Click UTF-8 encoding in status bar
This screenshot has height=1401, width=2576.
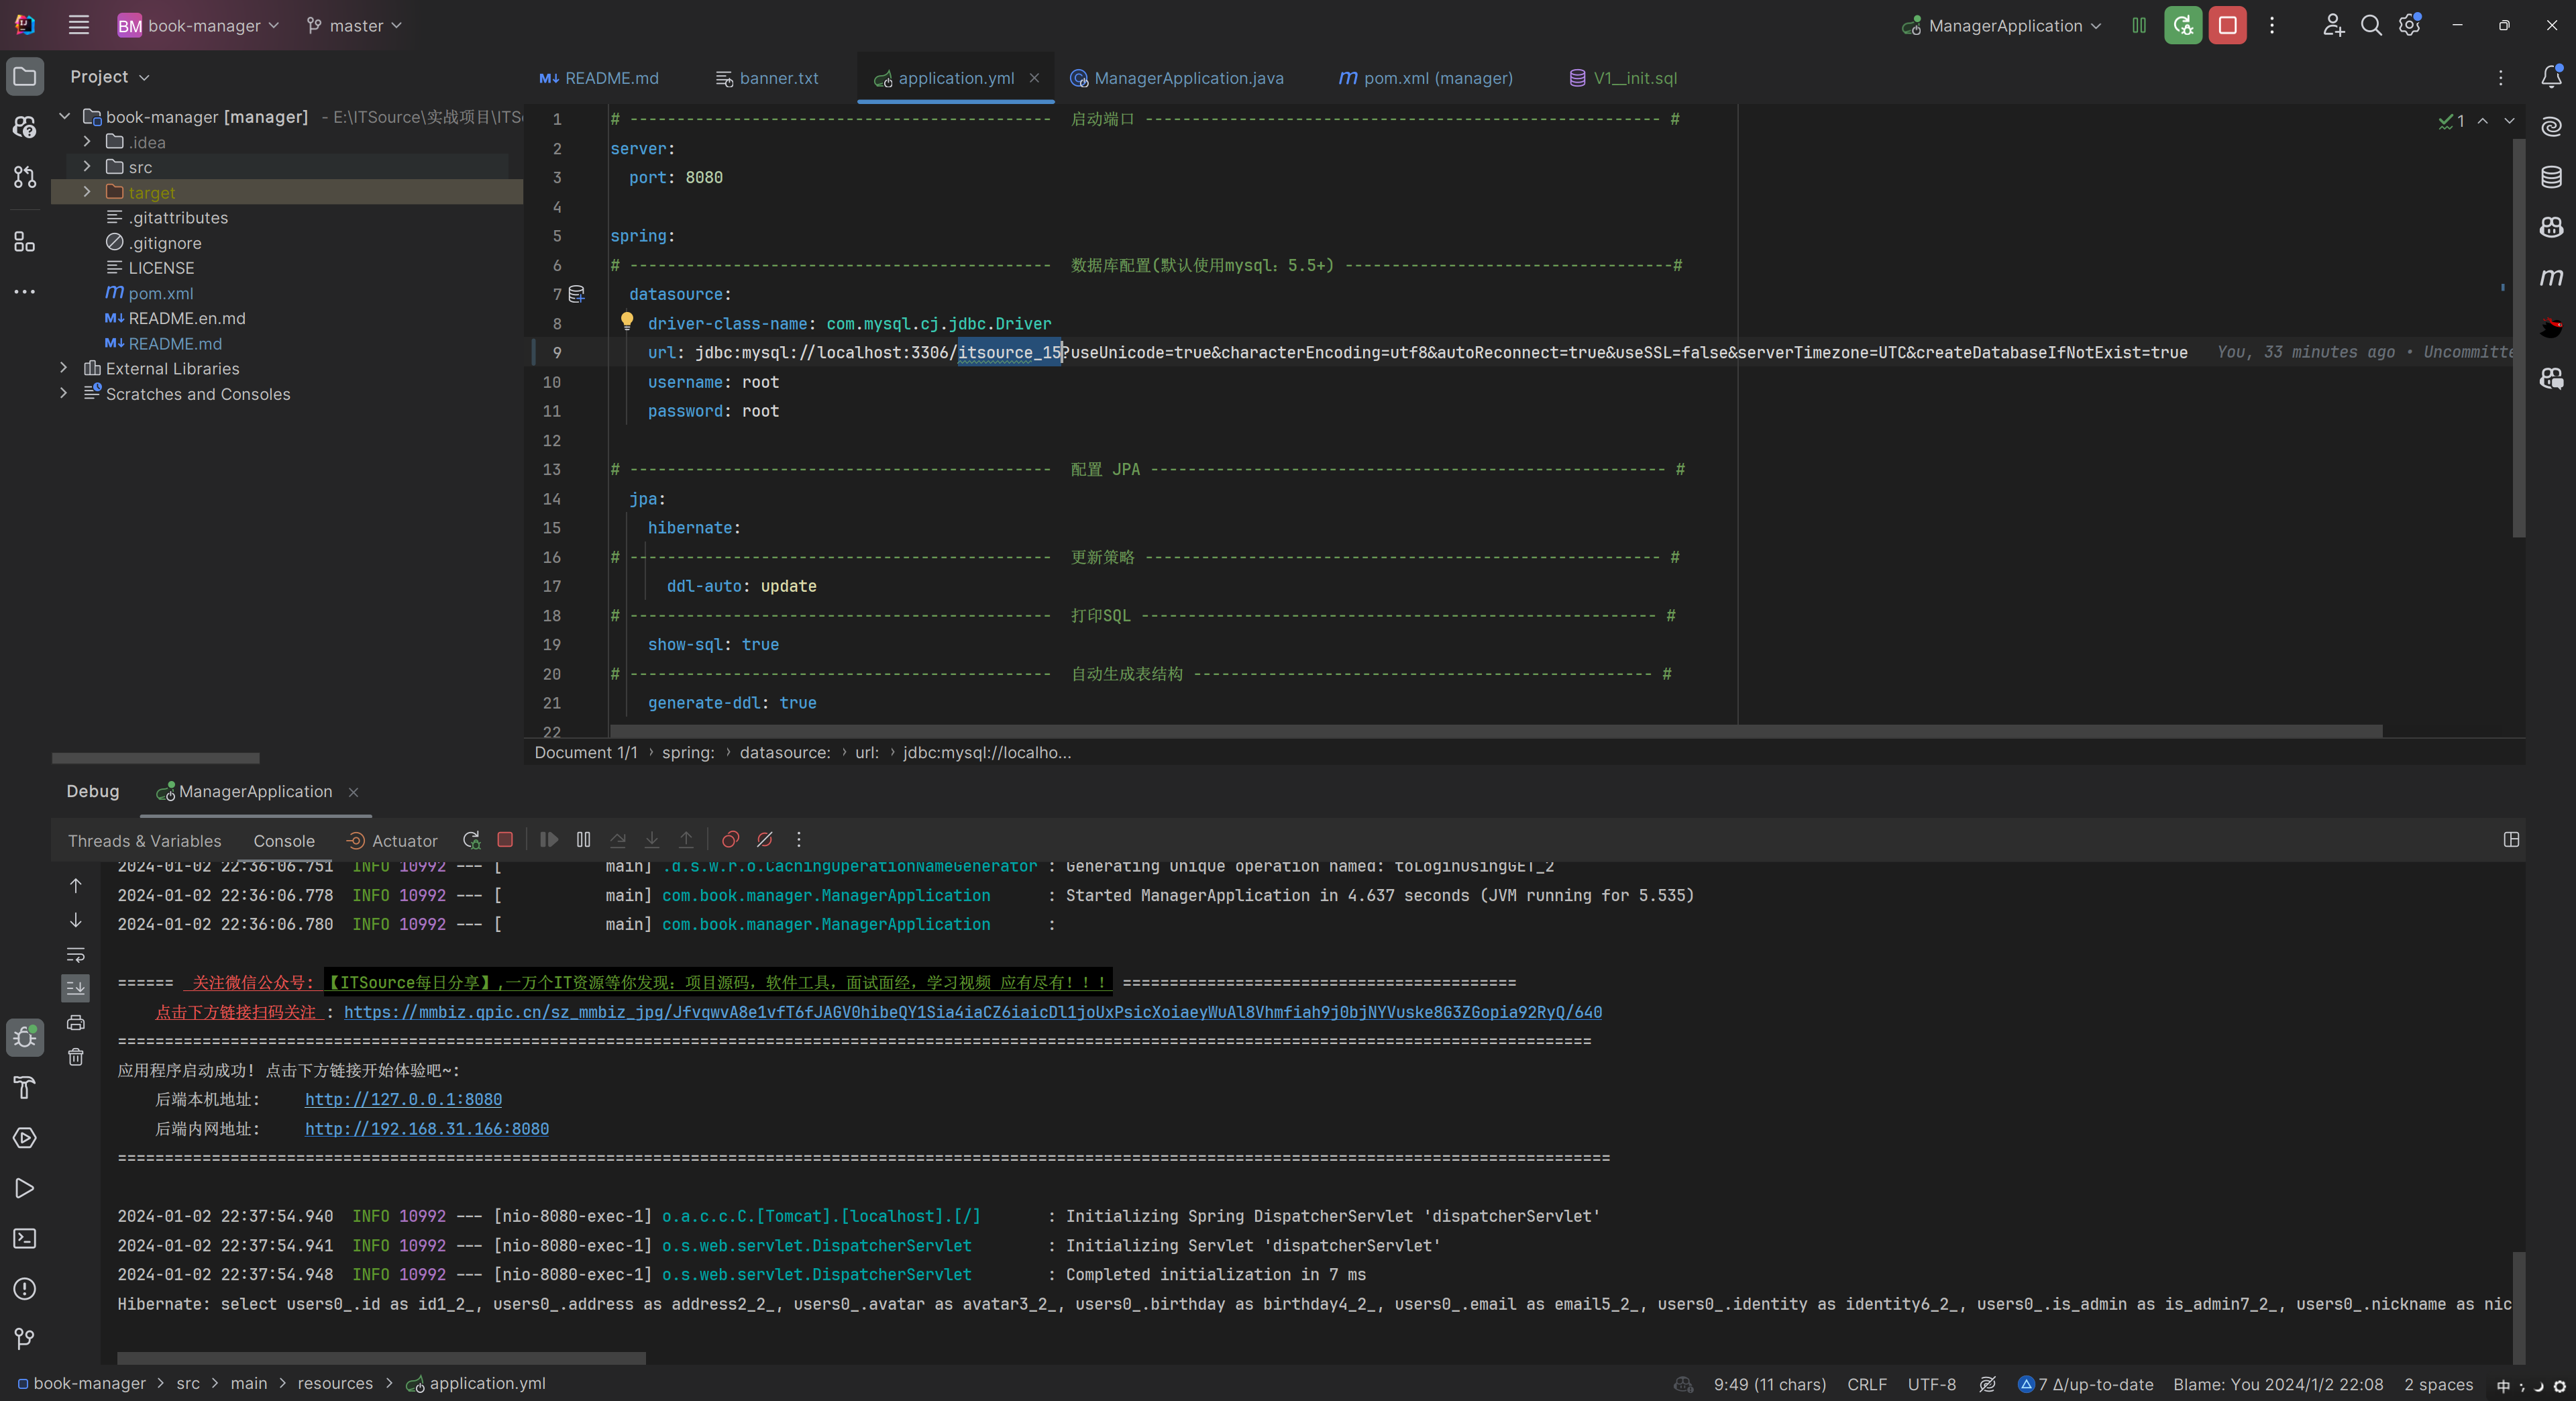pos(1931,1384)
